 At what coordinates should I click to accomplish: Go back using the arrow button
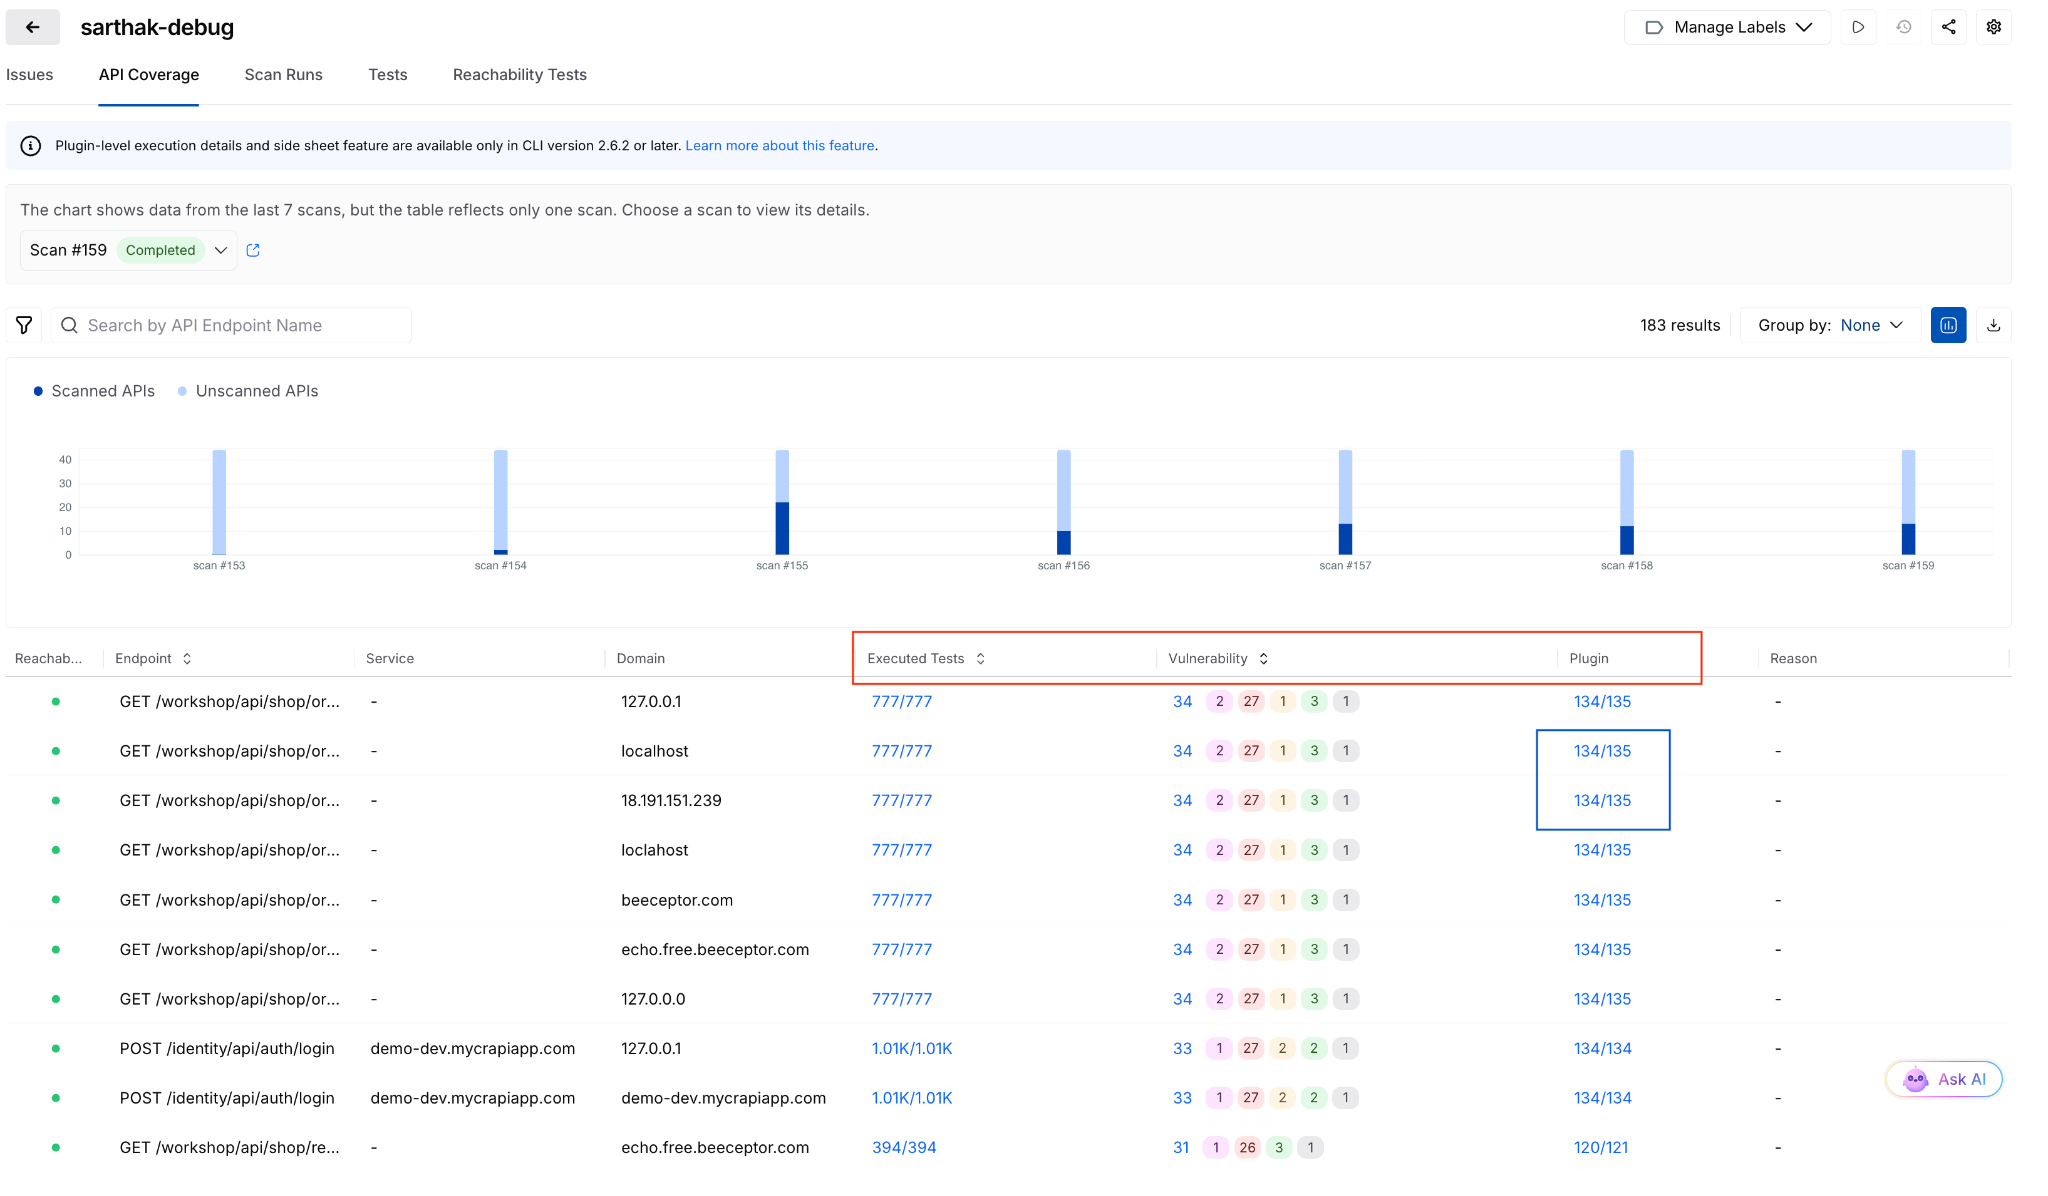33,27
